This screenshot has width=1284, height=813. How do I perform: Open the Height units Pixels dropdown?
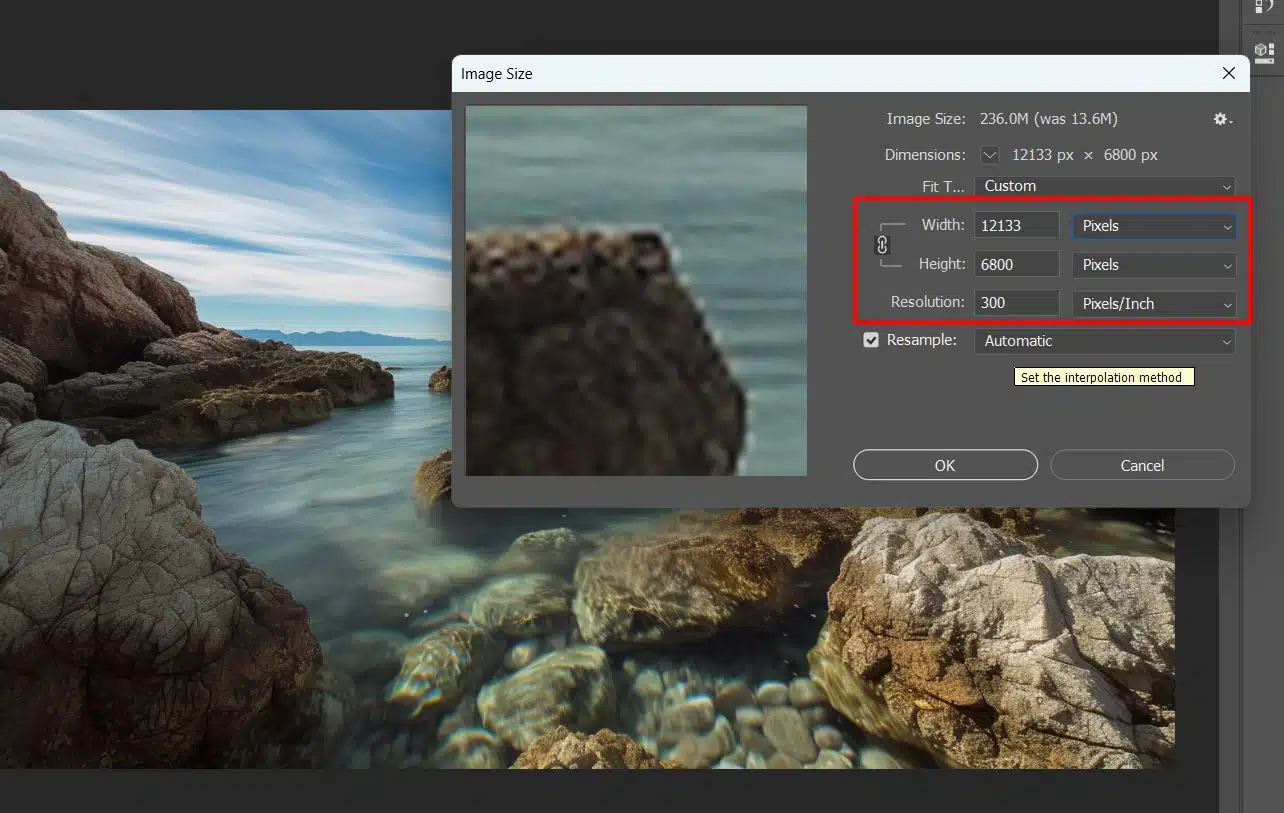pos(1154,265)
